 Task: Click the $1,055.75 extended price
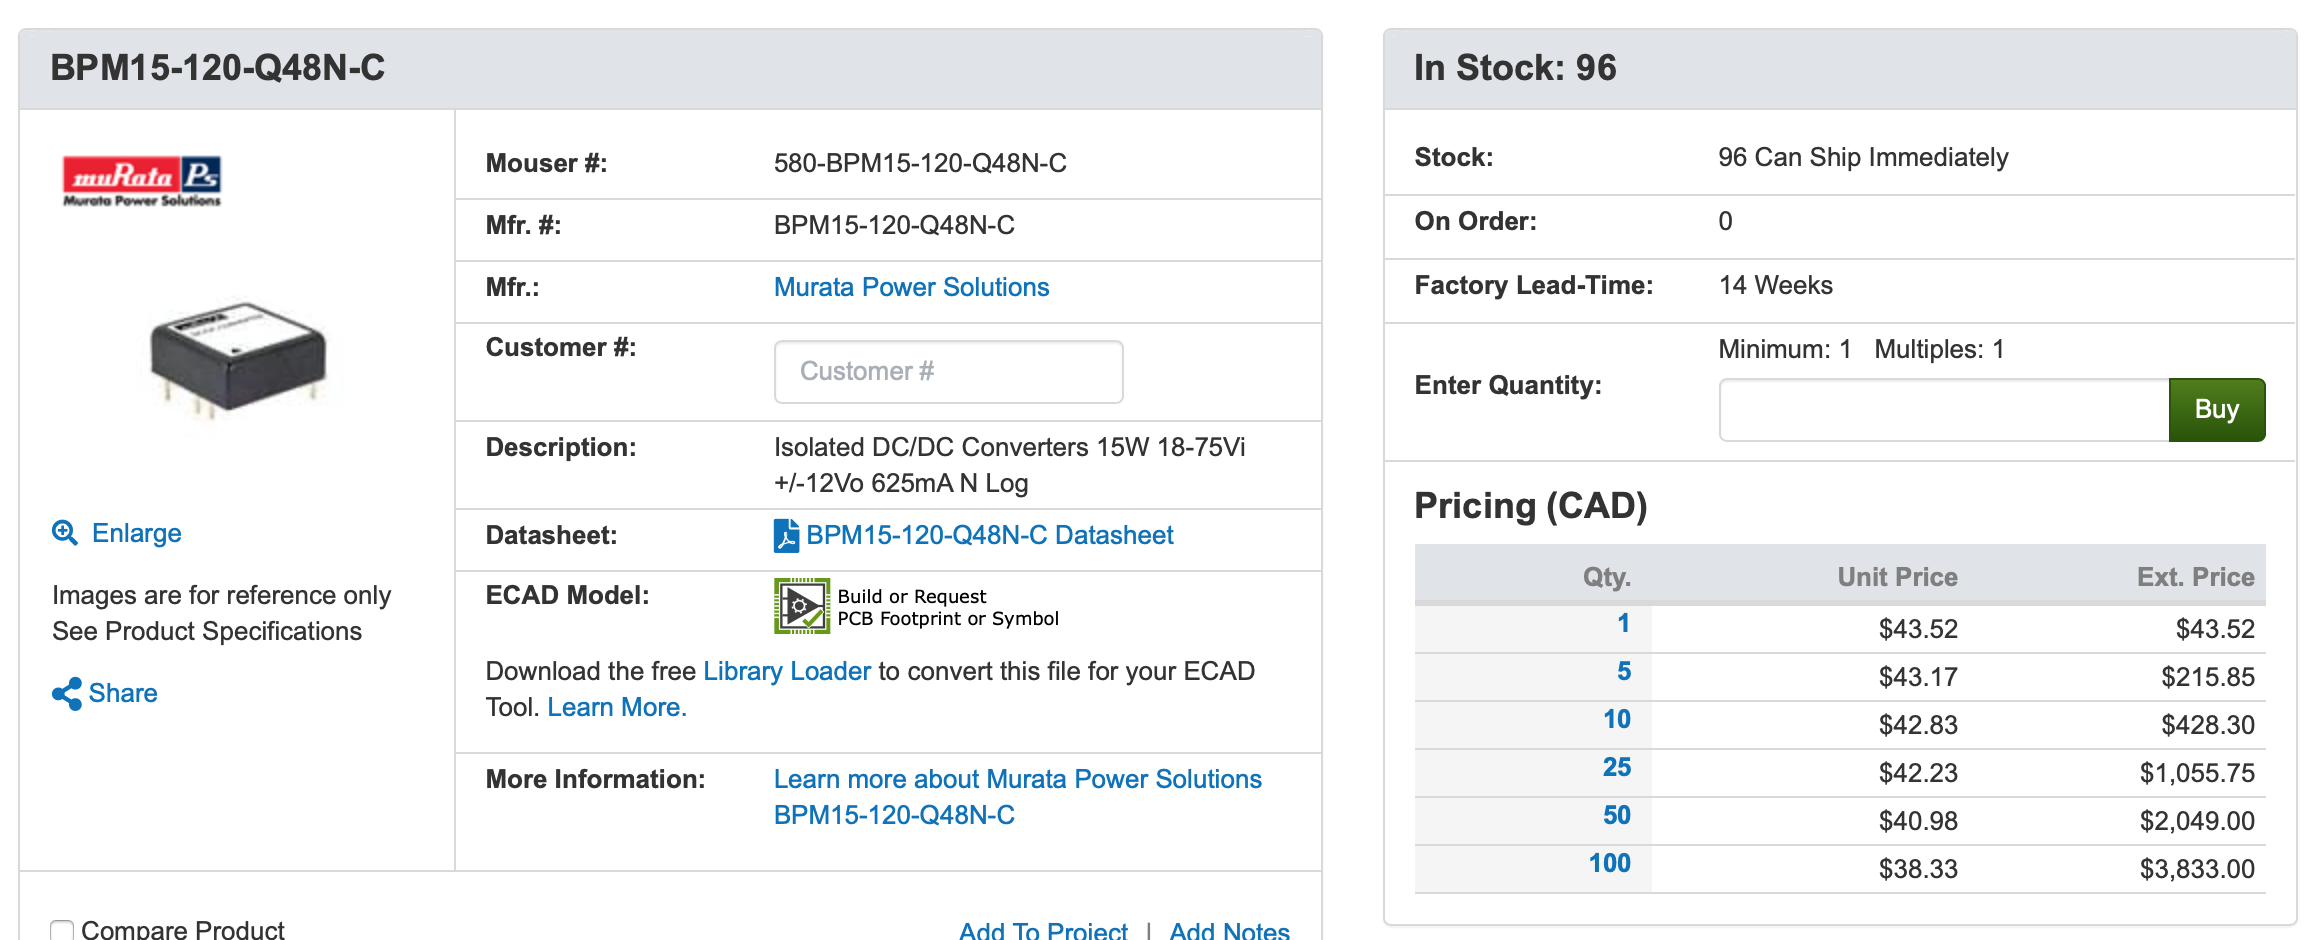coord(2197,773)
